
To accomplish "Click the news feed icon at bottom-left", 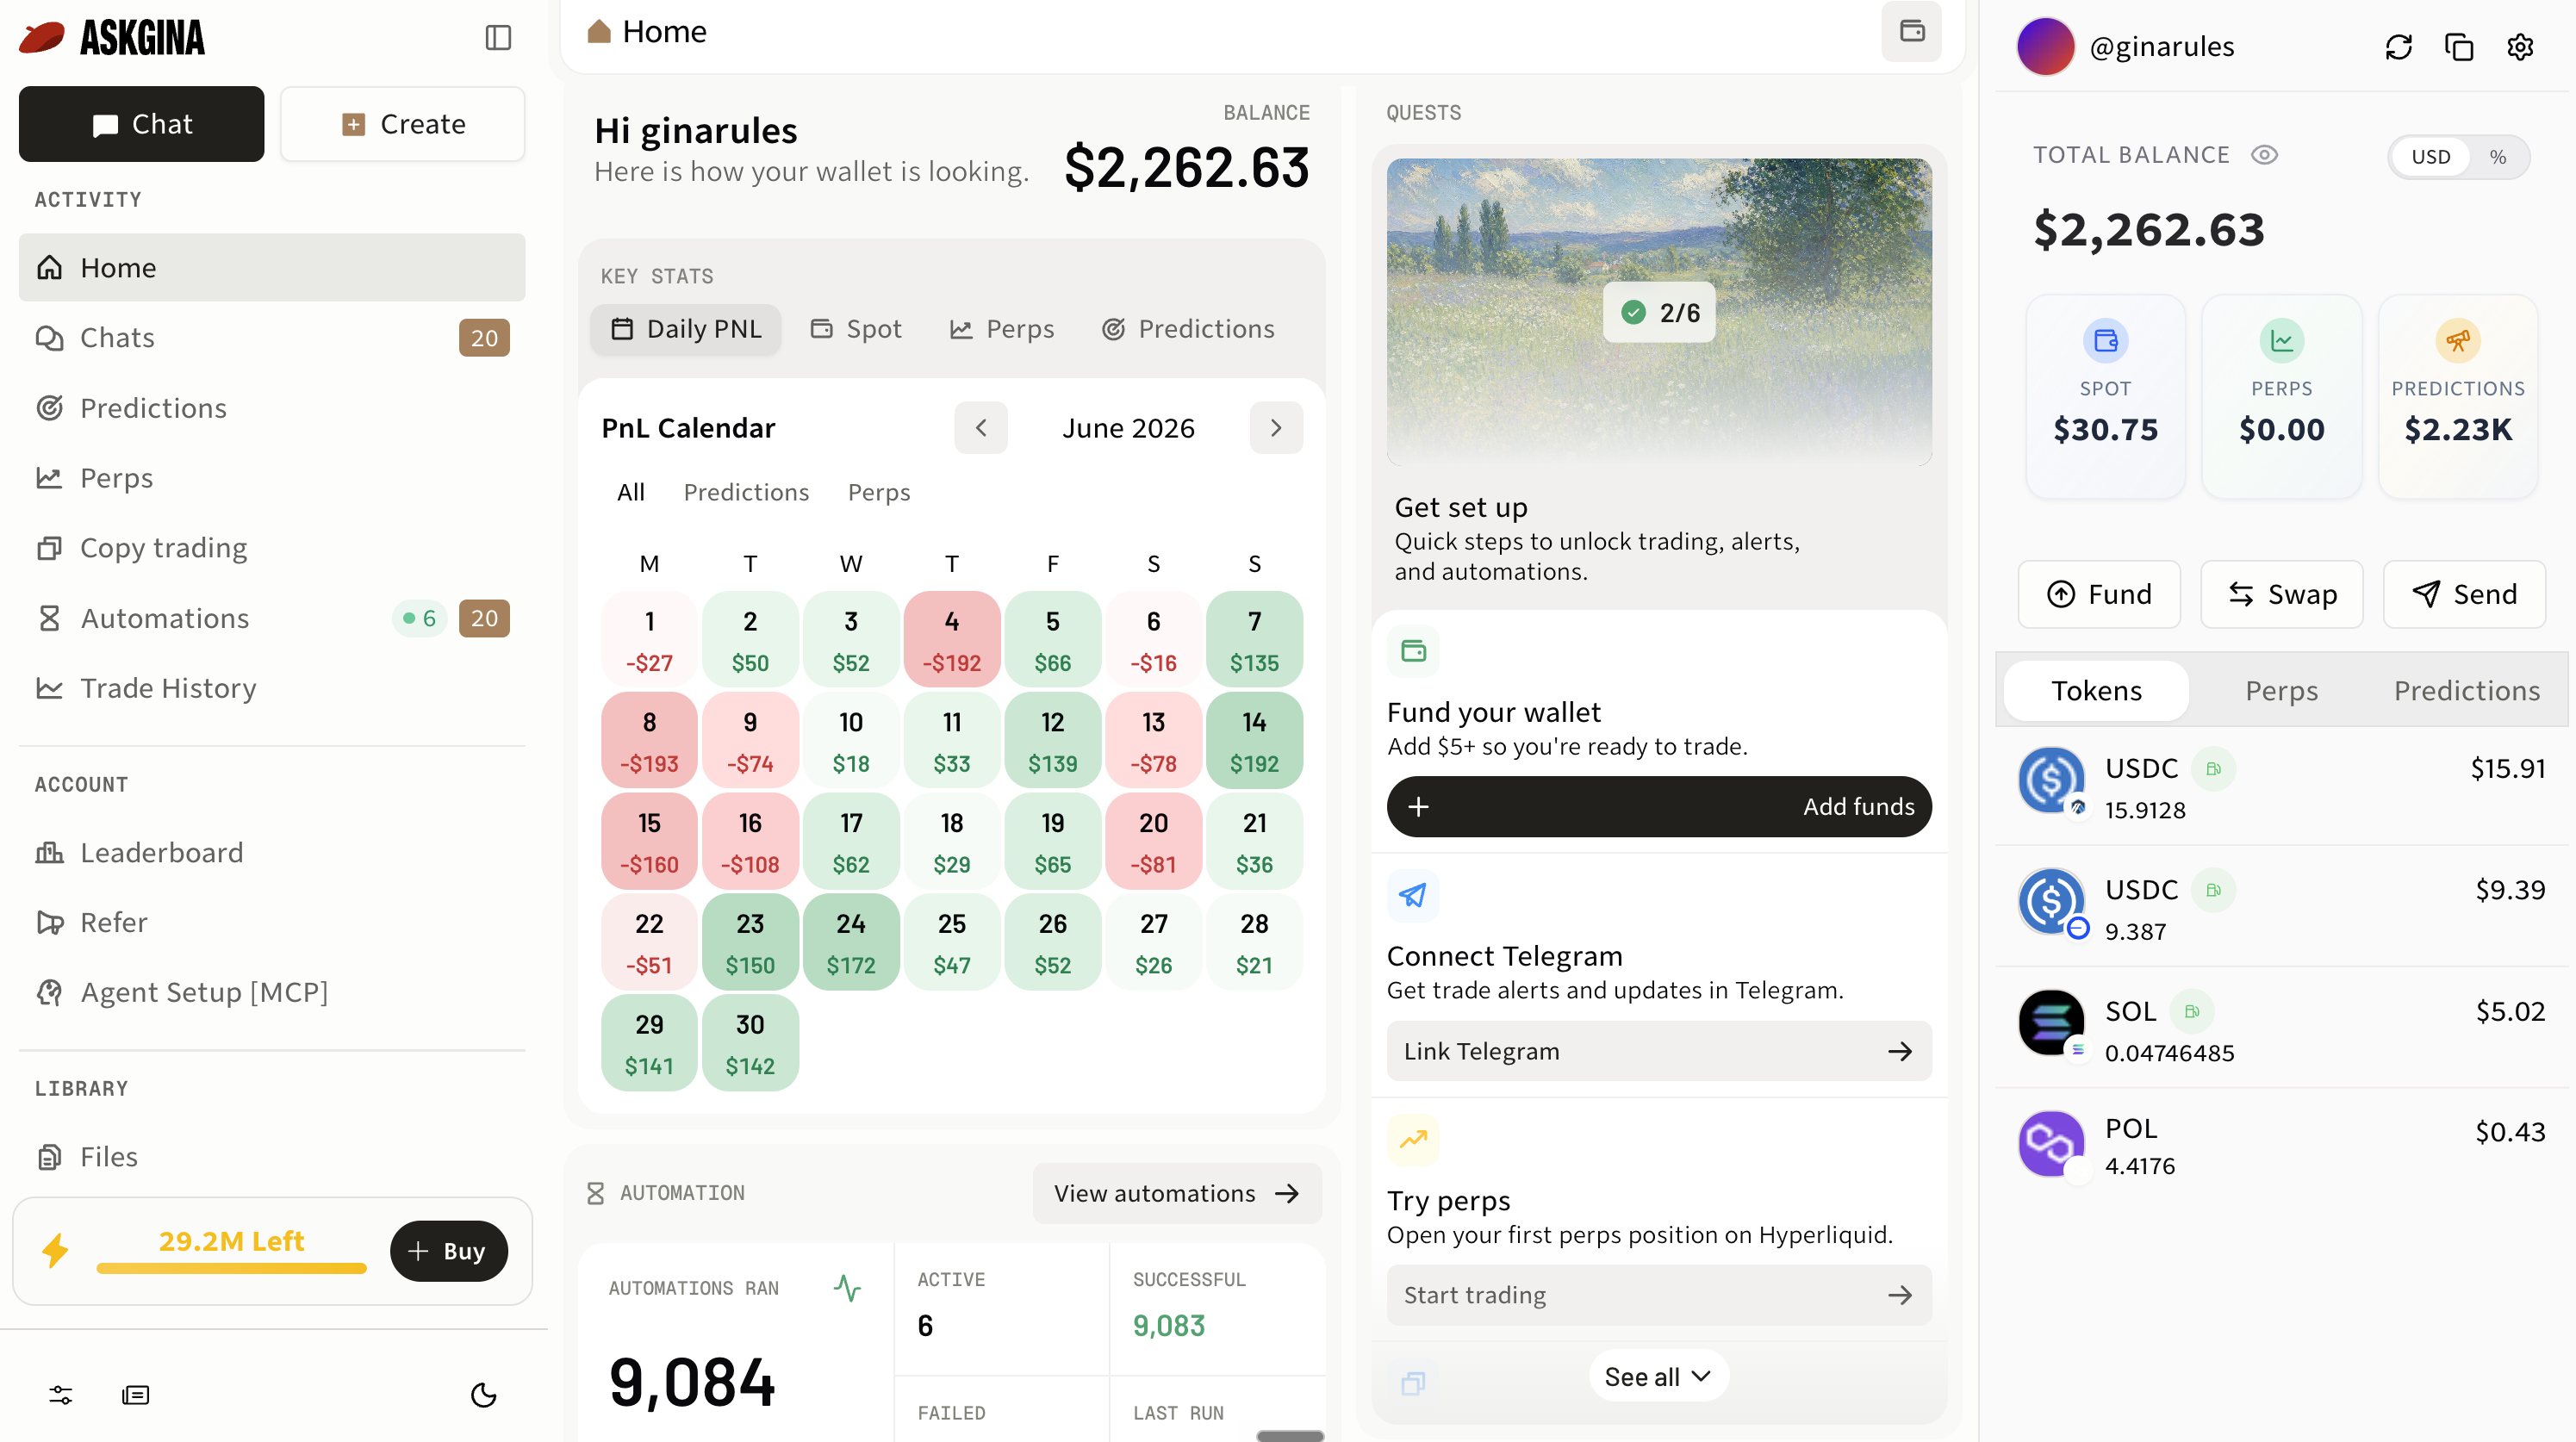I will click(x=136, y=1394).
